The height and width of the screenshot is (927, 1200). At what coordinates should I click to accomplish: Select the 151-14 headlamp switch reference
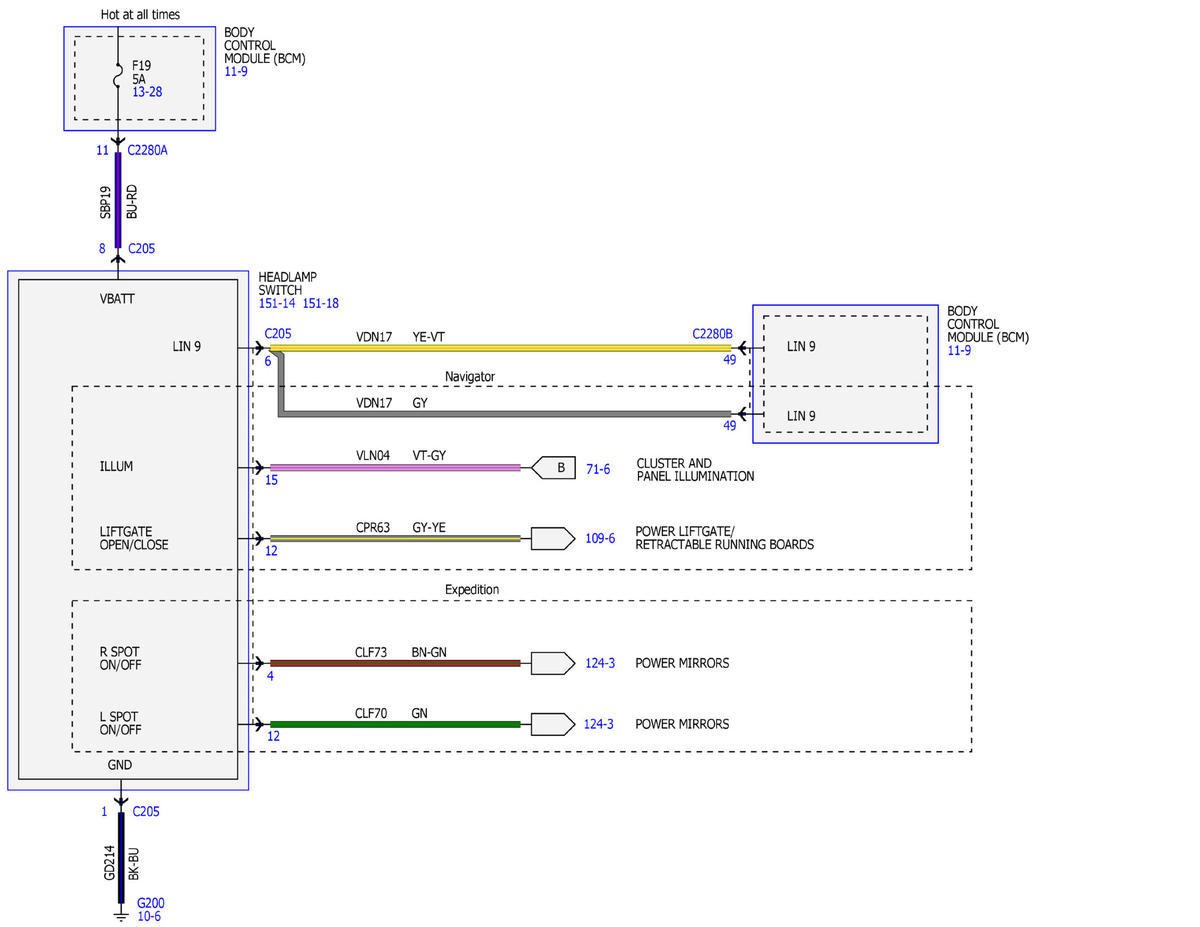coord(276,304)
